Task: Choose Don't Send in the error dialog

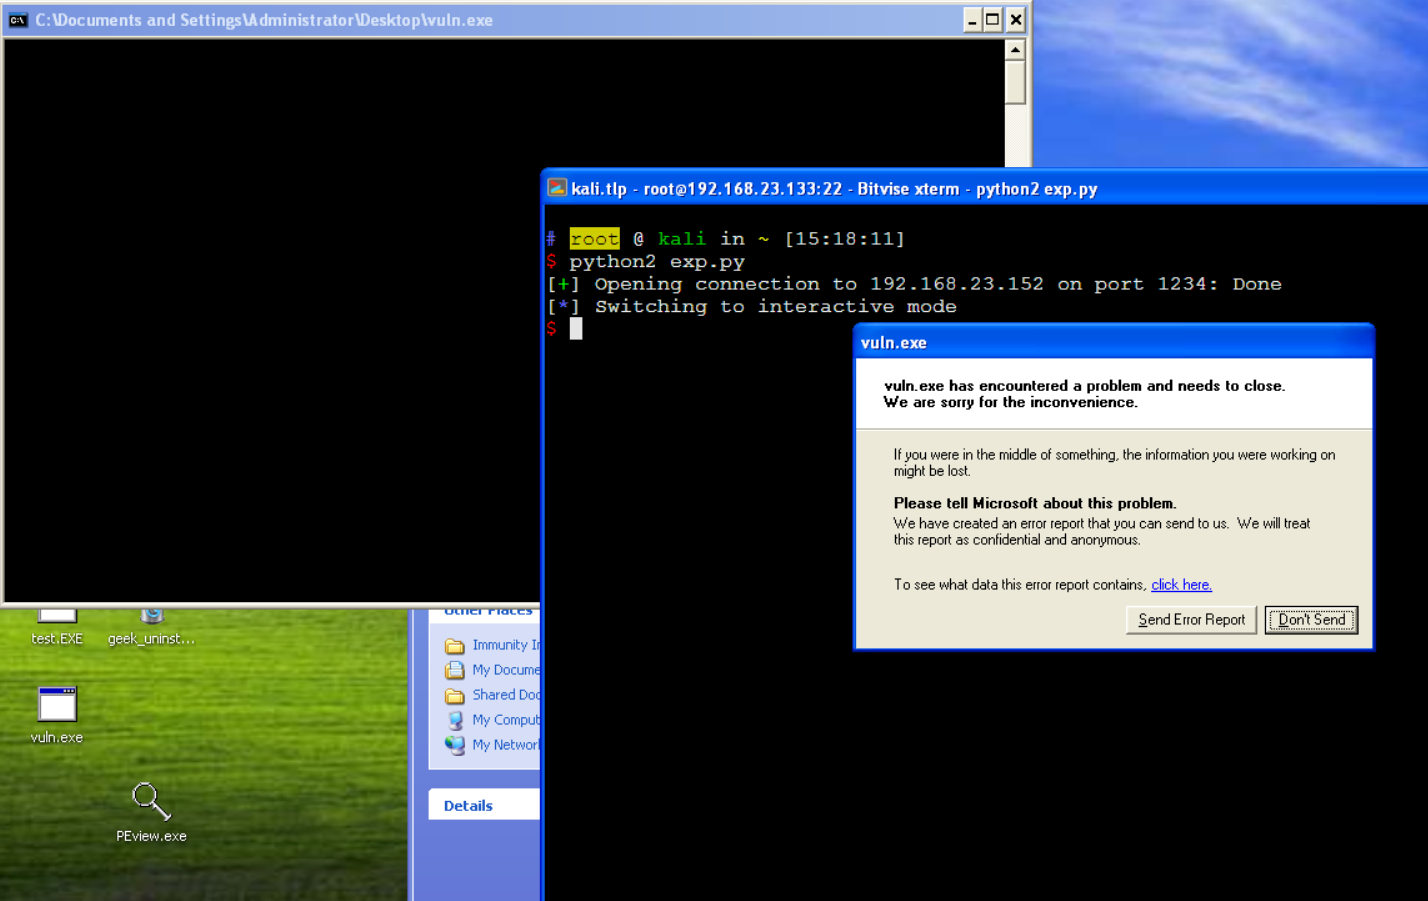Action: click(1310, 620)
